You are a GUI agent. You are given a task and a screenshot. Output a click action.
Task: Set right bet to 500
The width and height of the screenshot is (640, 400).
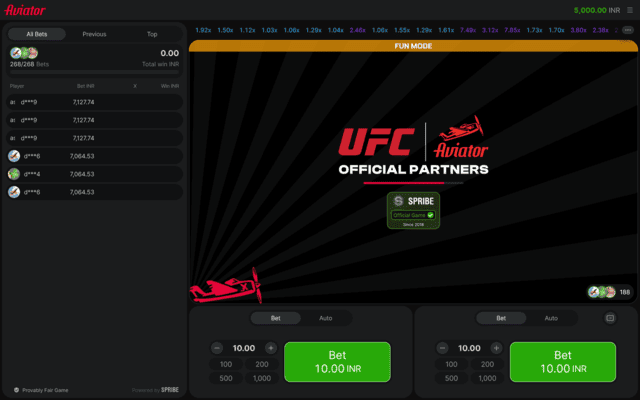451,378
